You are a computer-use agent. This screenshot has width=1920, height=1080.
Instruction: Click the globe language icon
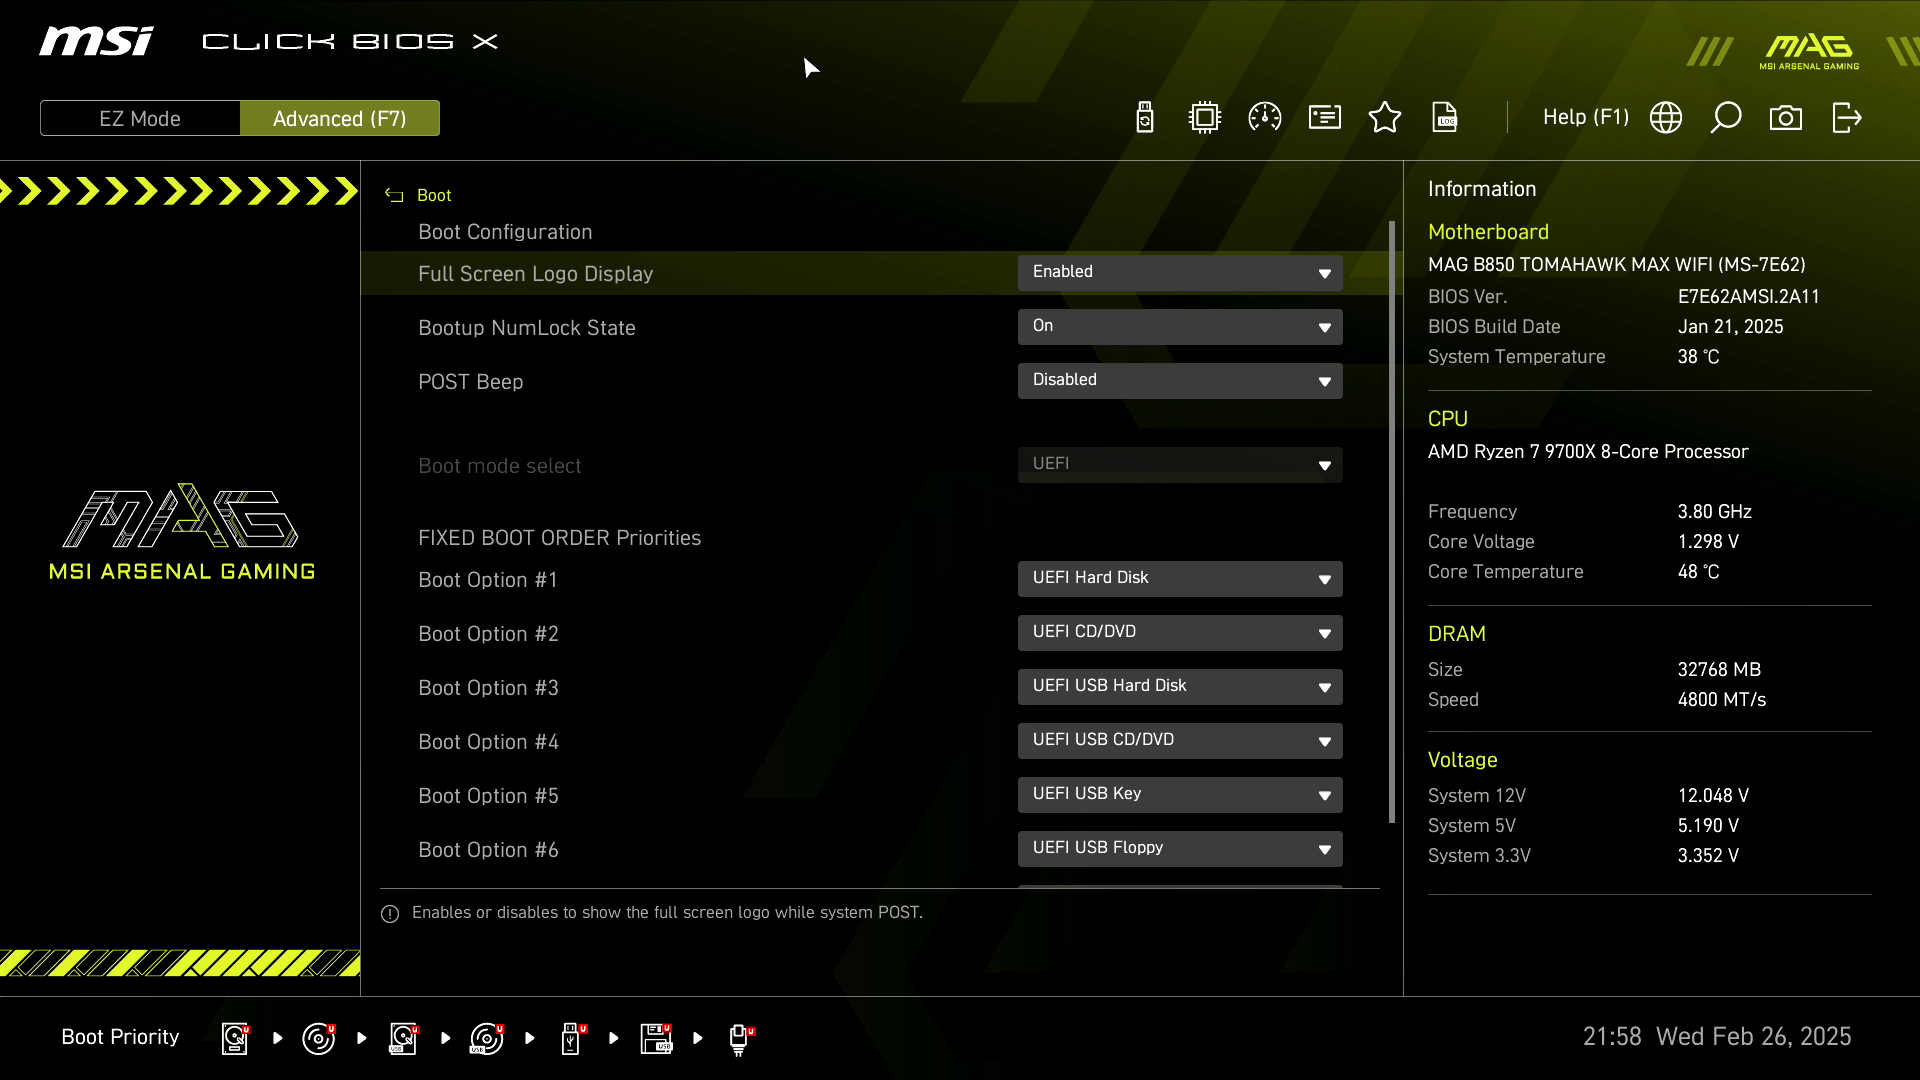coord(1666,118)
